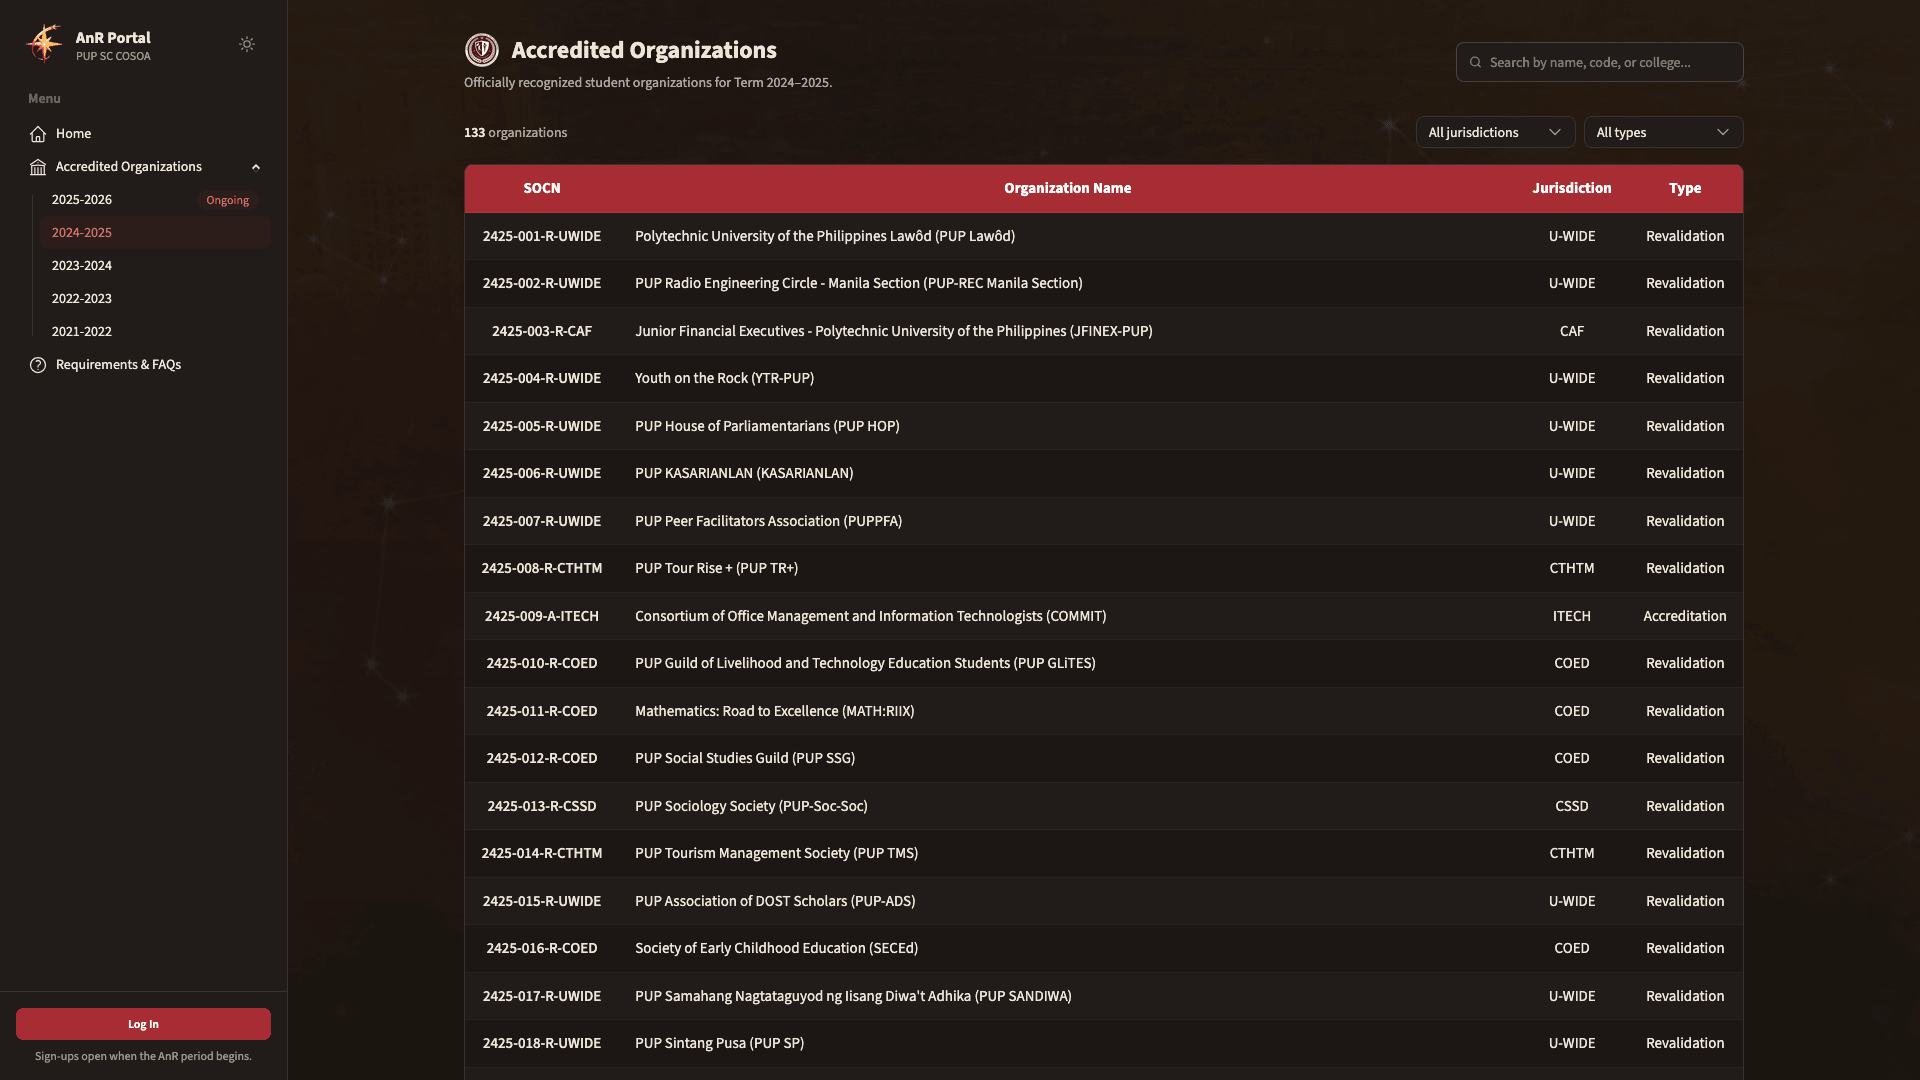
Task: Click CSSD jurisdiction cell
Action: pyautogui.click(x=1571, y=806)
